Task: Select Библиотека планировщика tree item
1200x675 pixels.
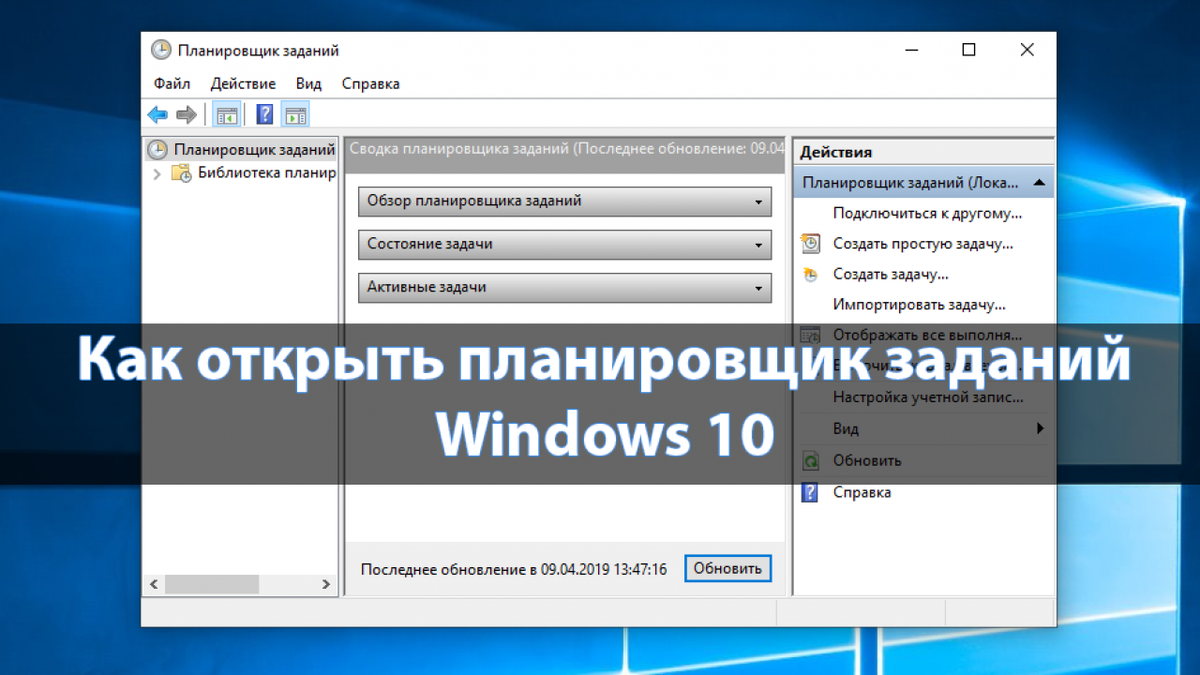Action: point(266,173)
